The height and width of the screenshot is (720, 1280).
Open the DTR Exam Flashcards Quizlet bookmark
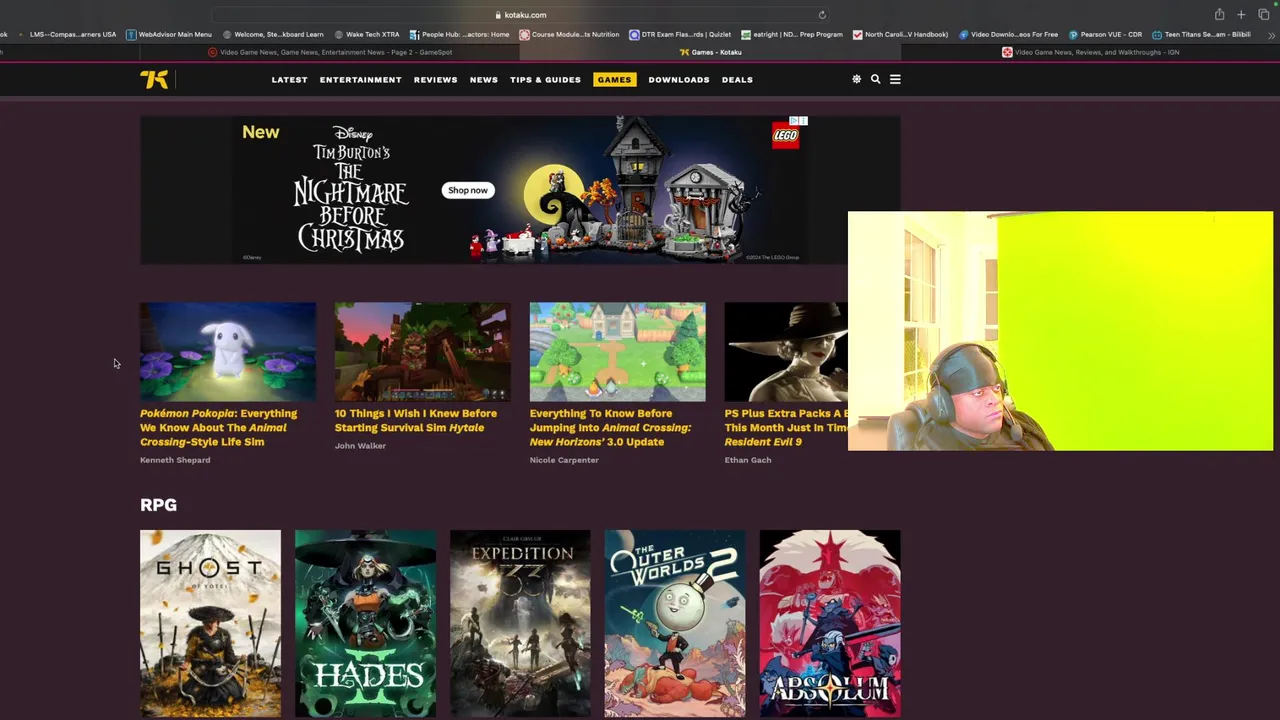coord(680,34)
